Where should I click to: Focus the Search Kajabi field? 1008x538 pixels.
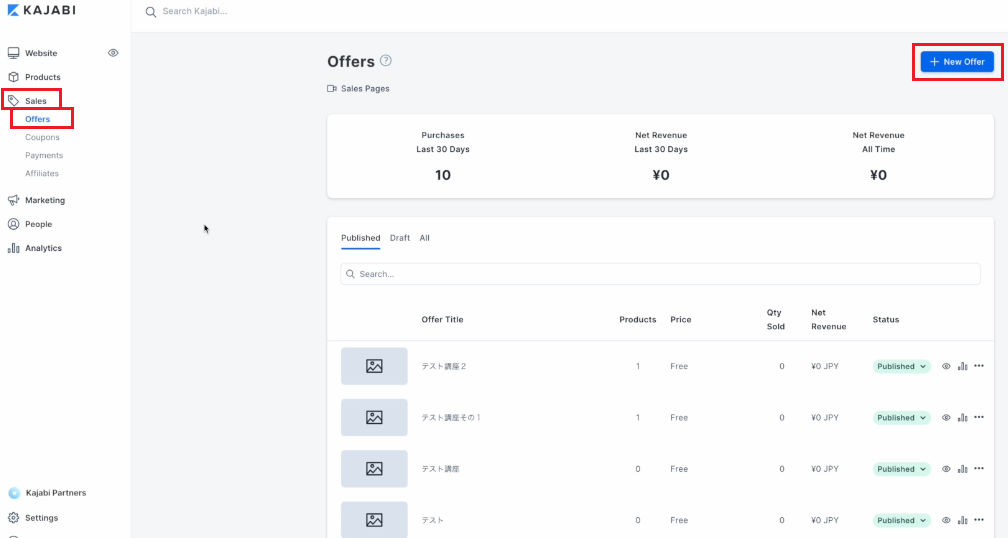[x=195, y=11]
